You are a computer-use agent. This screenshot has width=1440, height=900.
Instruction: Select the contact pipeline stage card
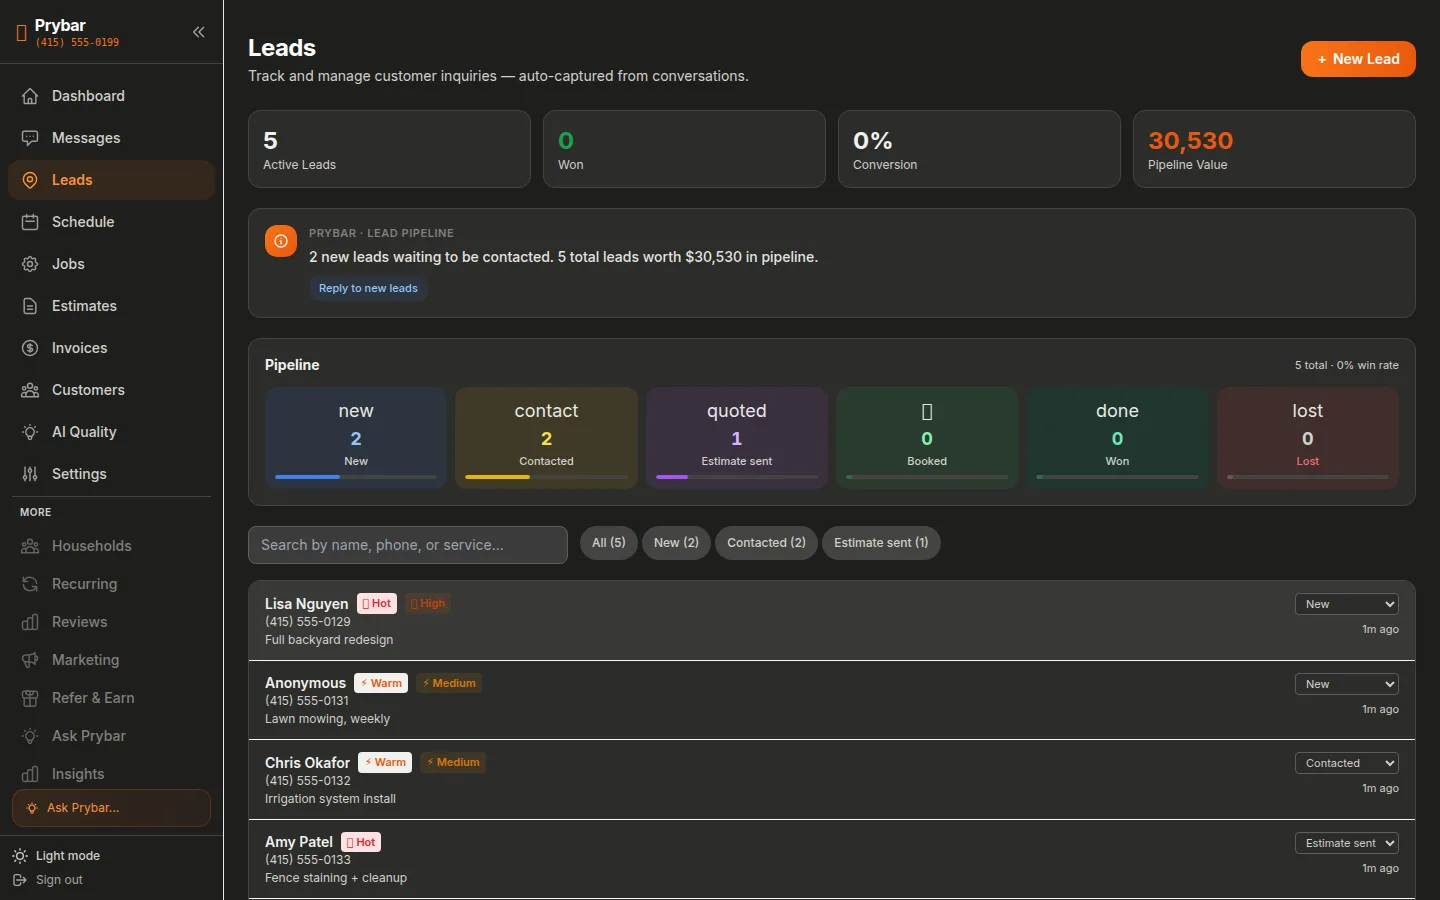click(x=546, y=438)
